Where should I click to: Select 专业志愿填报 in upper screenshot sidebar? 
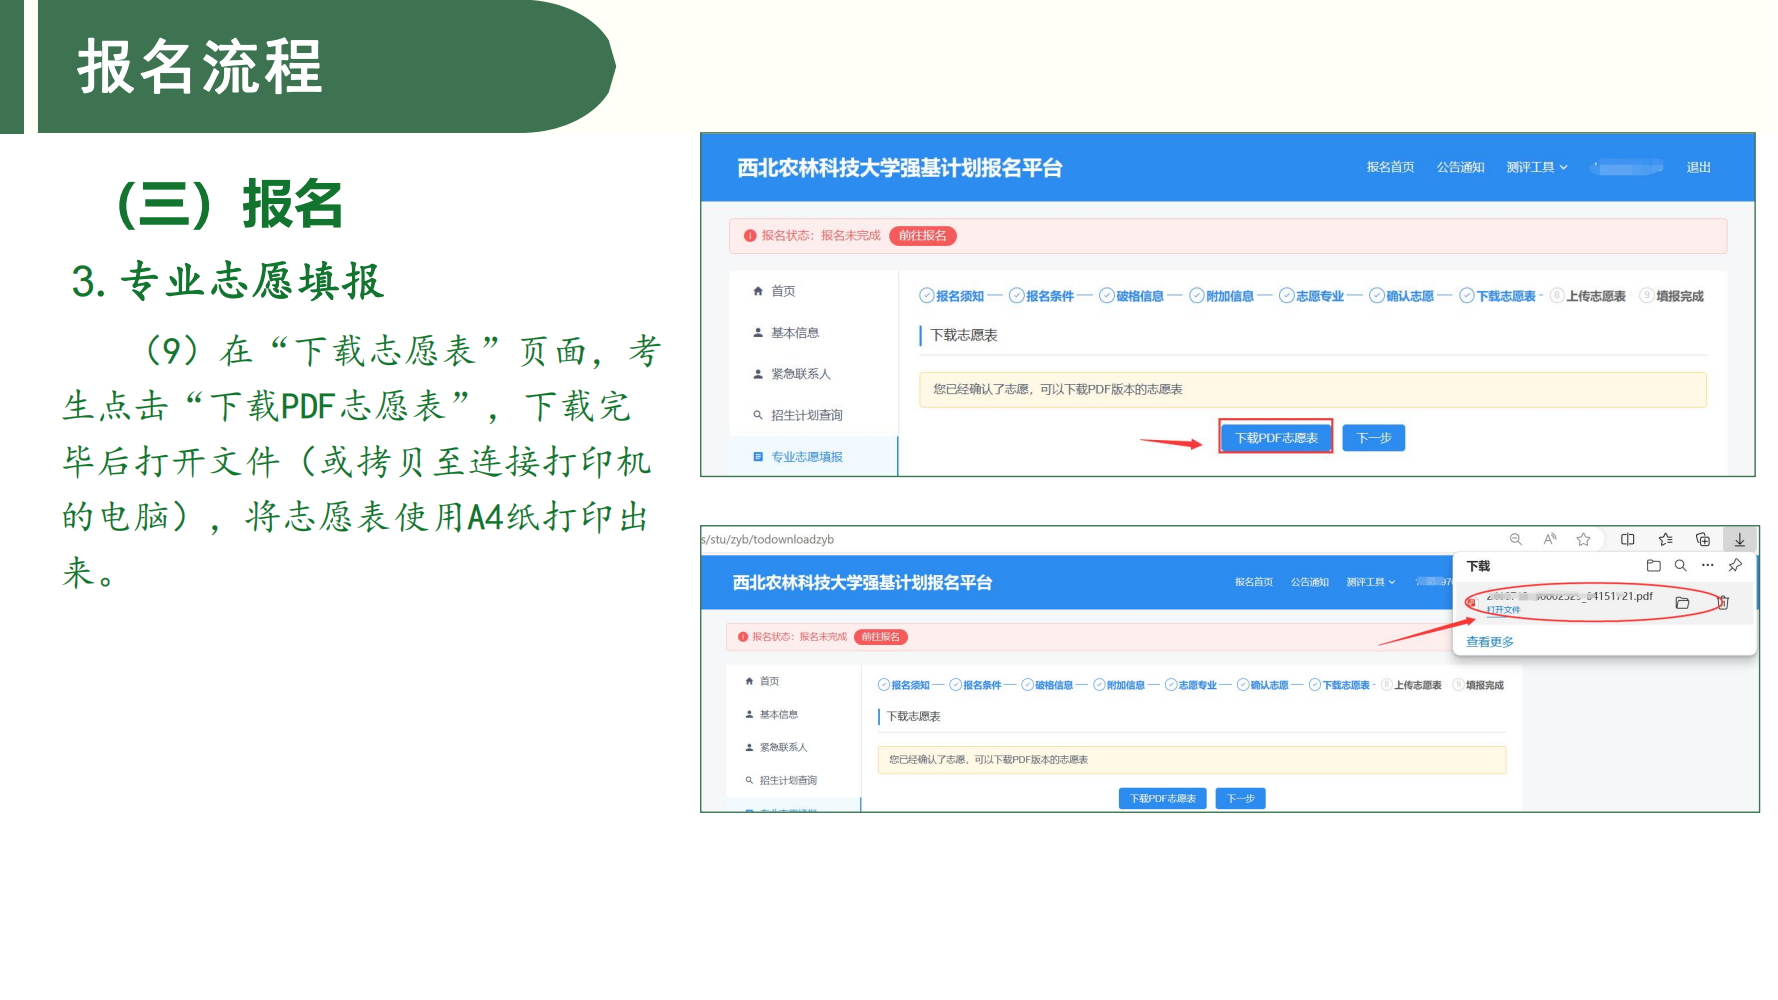coord(806,457)
